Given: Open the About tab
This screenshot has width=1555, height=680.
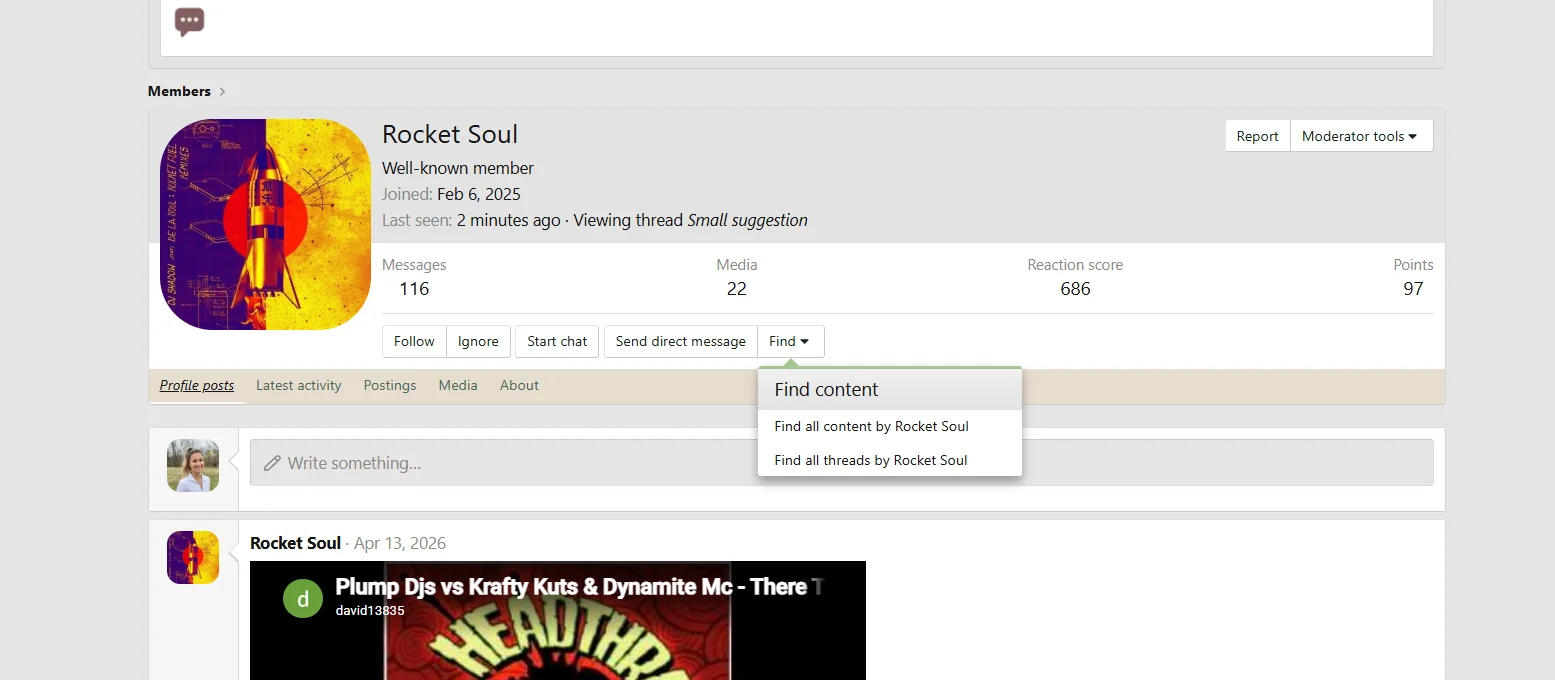Looking at the screenshot, I should coord(519,385).
